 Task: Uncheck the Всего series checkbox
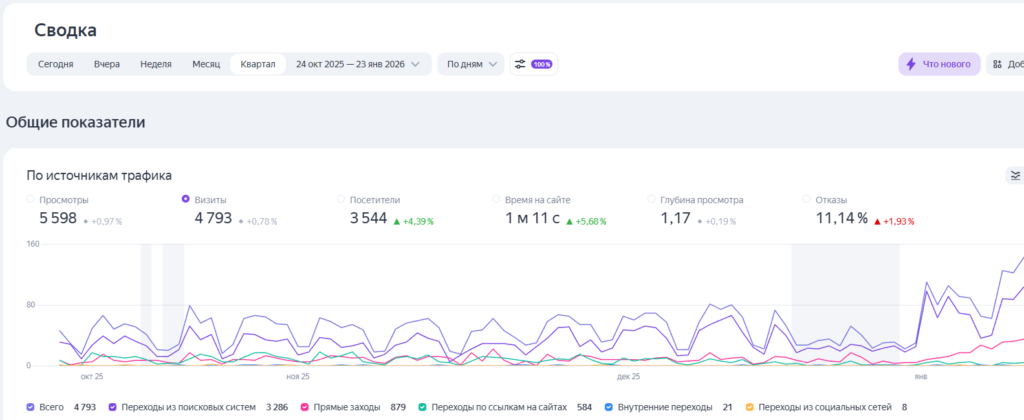coord(30,407)
